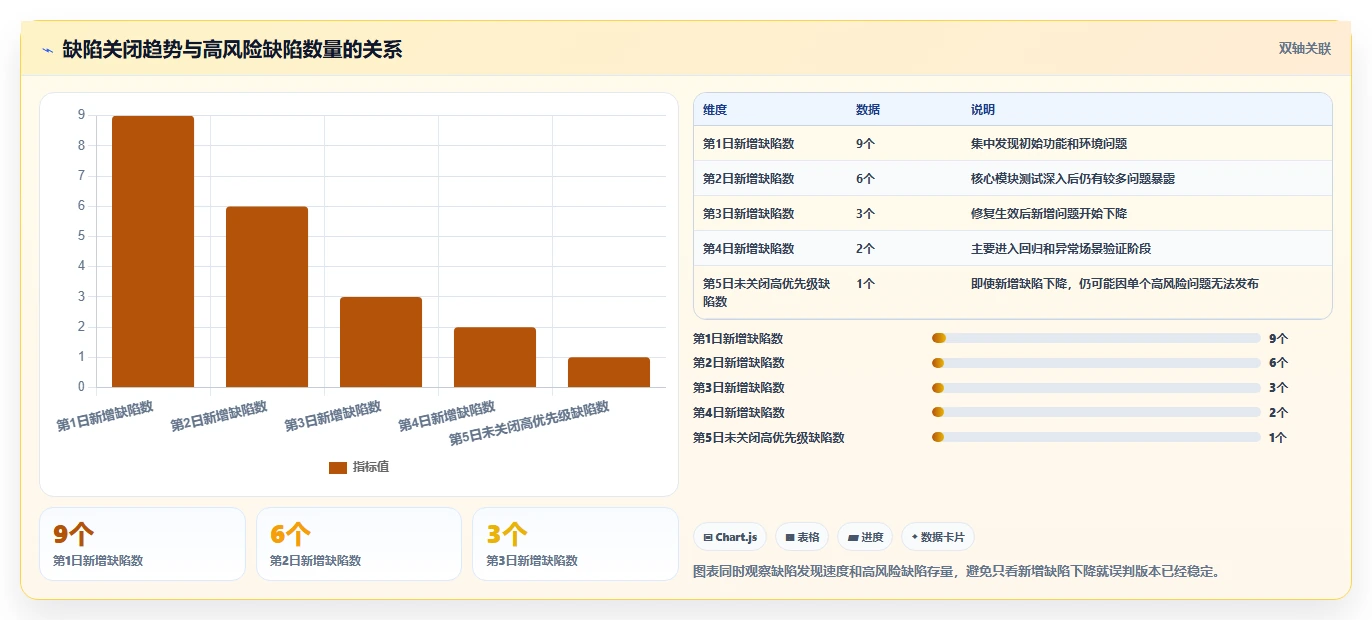1372x620 pixels.
Task: Click the chart title 缺陷关闭趋势与高风险缺陷数量的关系
Action: 232,49
